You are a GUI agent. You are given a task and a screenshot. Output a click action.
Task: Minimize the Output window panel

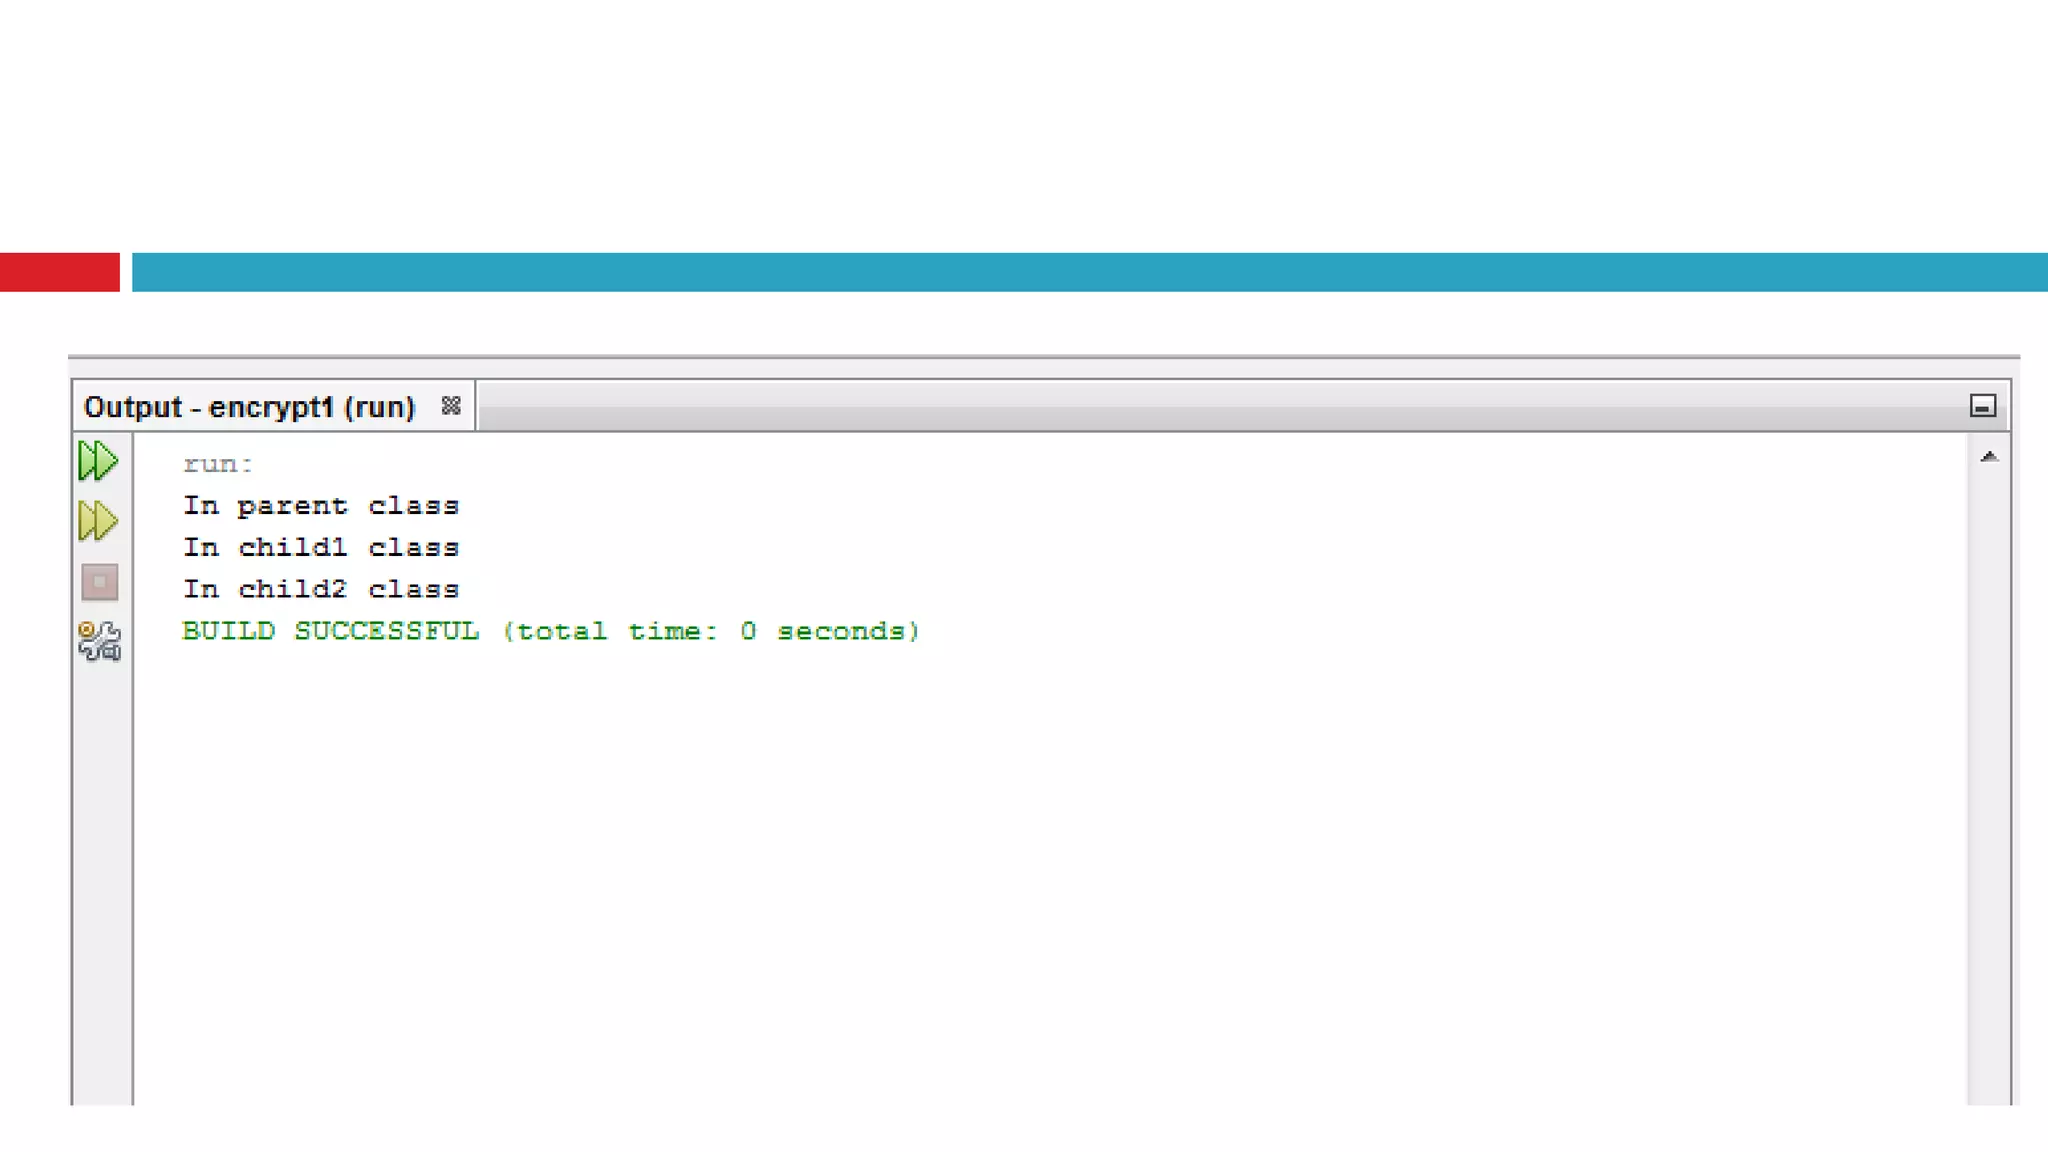pos(1983,406)
